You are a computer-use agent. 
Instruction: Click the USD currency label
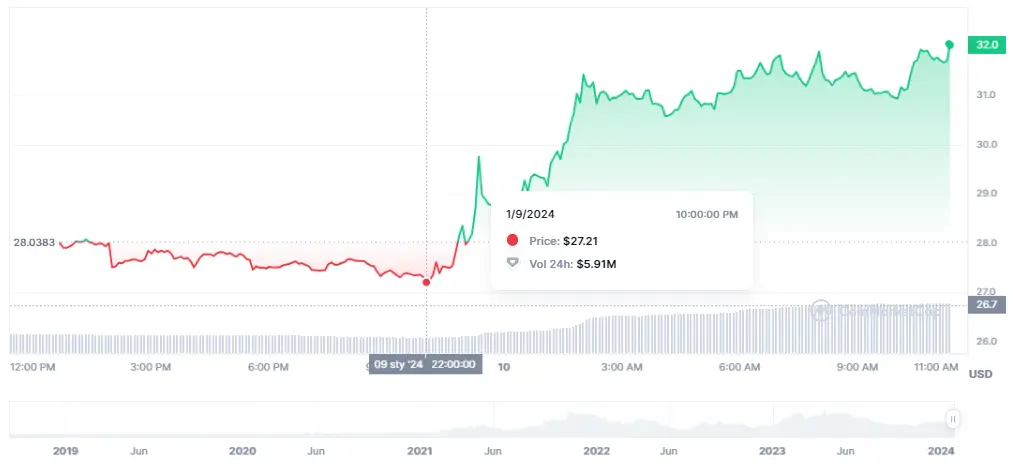[980, 374]
